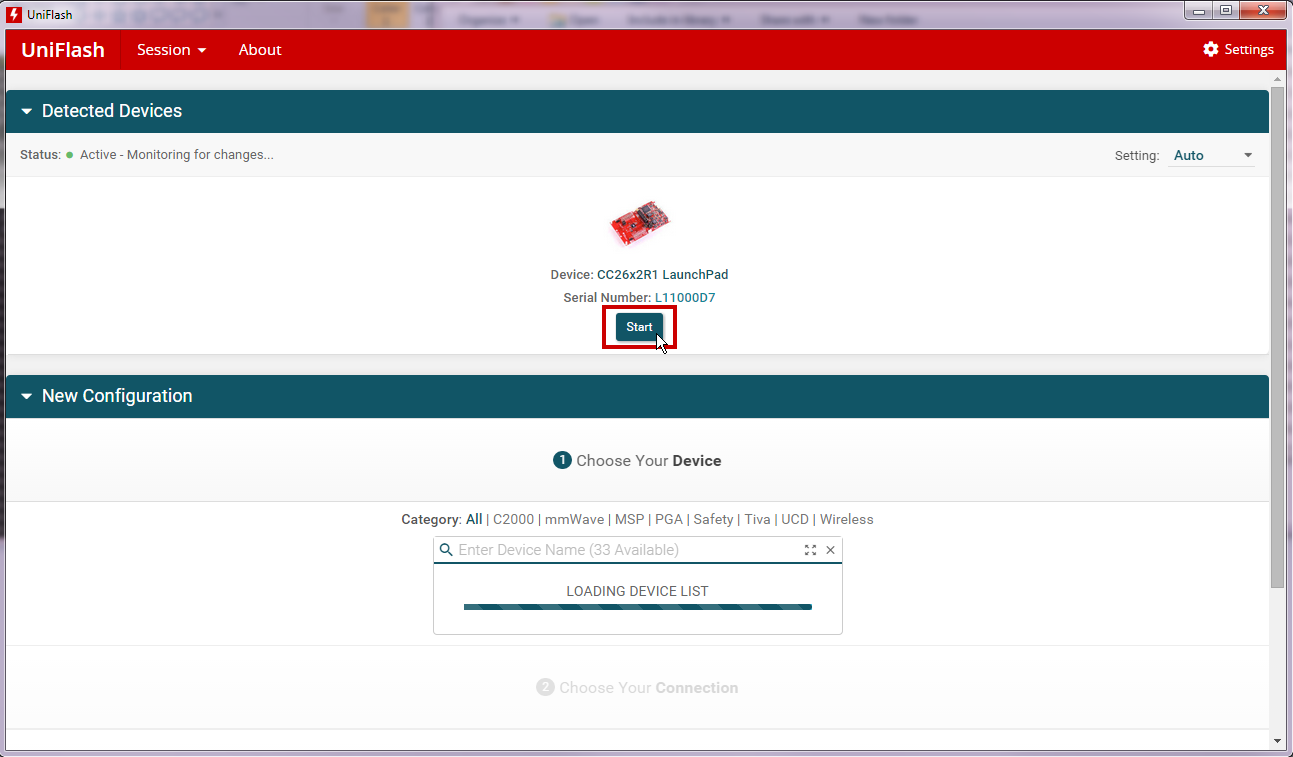Click inside the Enter Device Name field
The image size is (1293, 757).
tap(600, 550)
